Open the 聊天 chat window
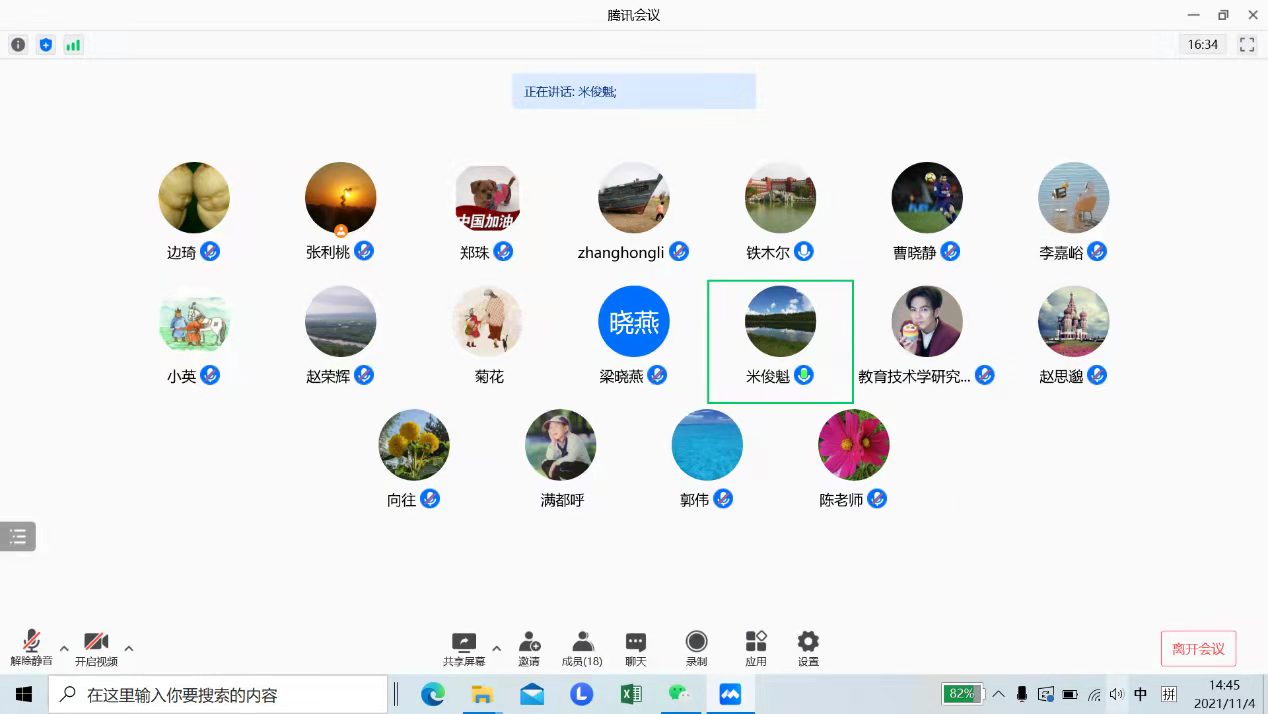Screen dimensions: 1268x714 coord(635,648)
